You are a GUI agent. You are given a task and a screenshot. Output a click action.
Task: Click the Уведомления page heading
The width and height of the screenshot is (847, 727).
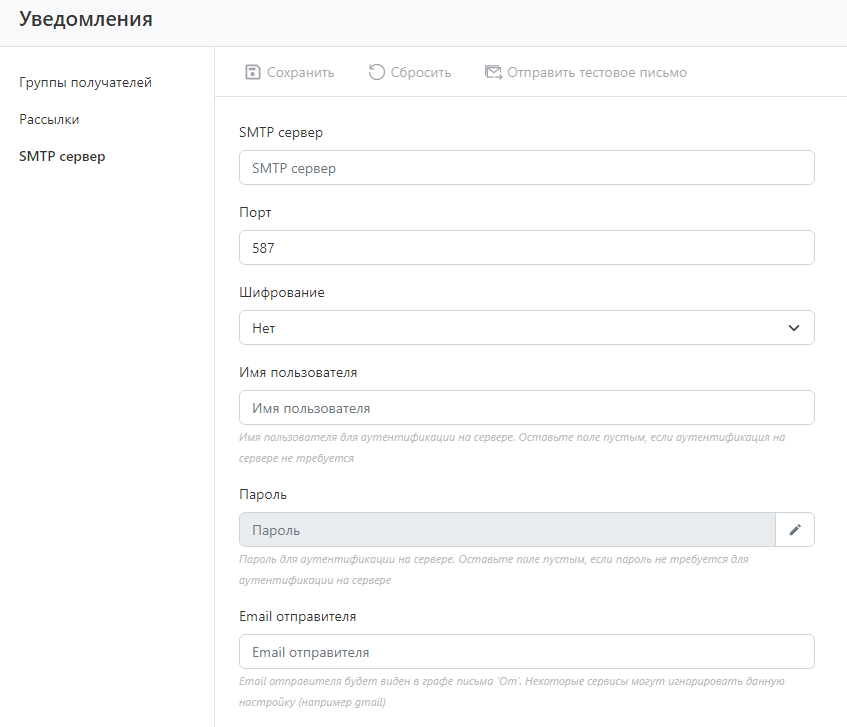pyautogui.click(x=86, y=19)
